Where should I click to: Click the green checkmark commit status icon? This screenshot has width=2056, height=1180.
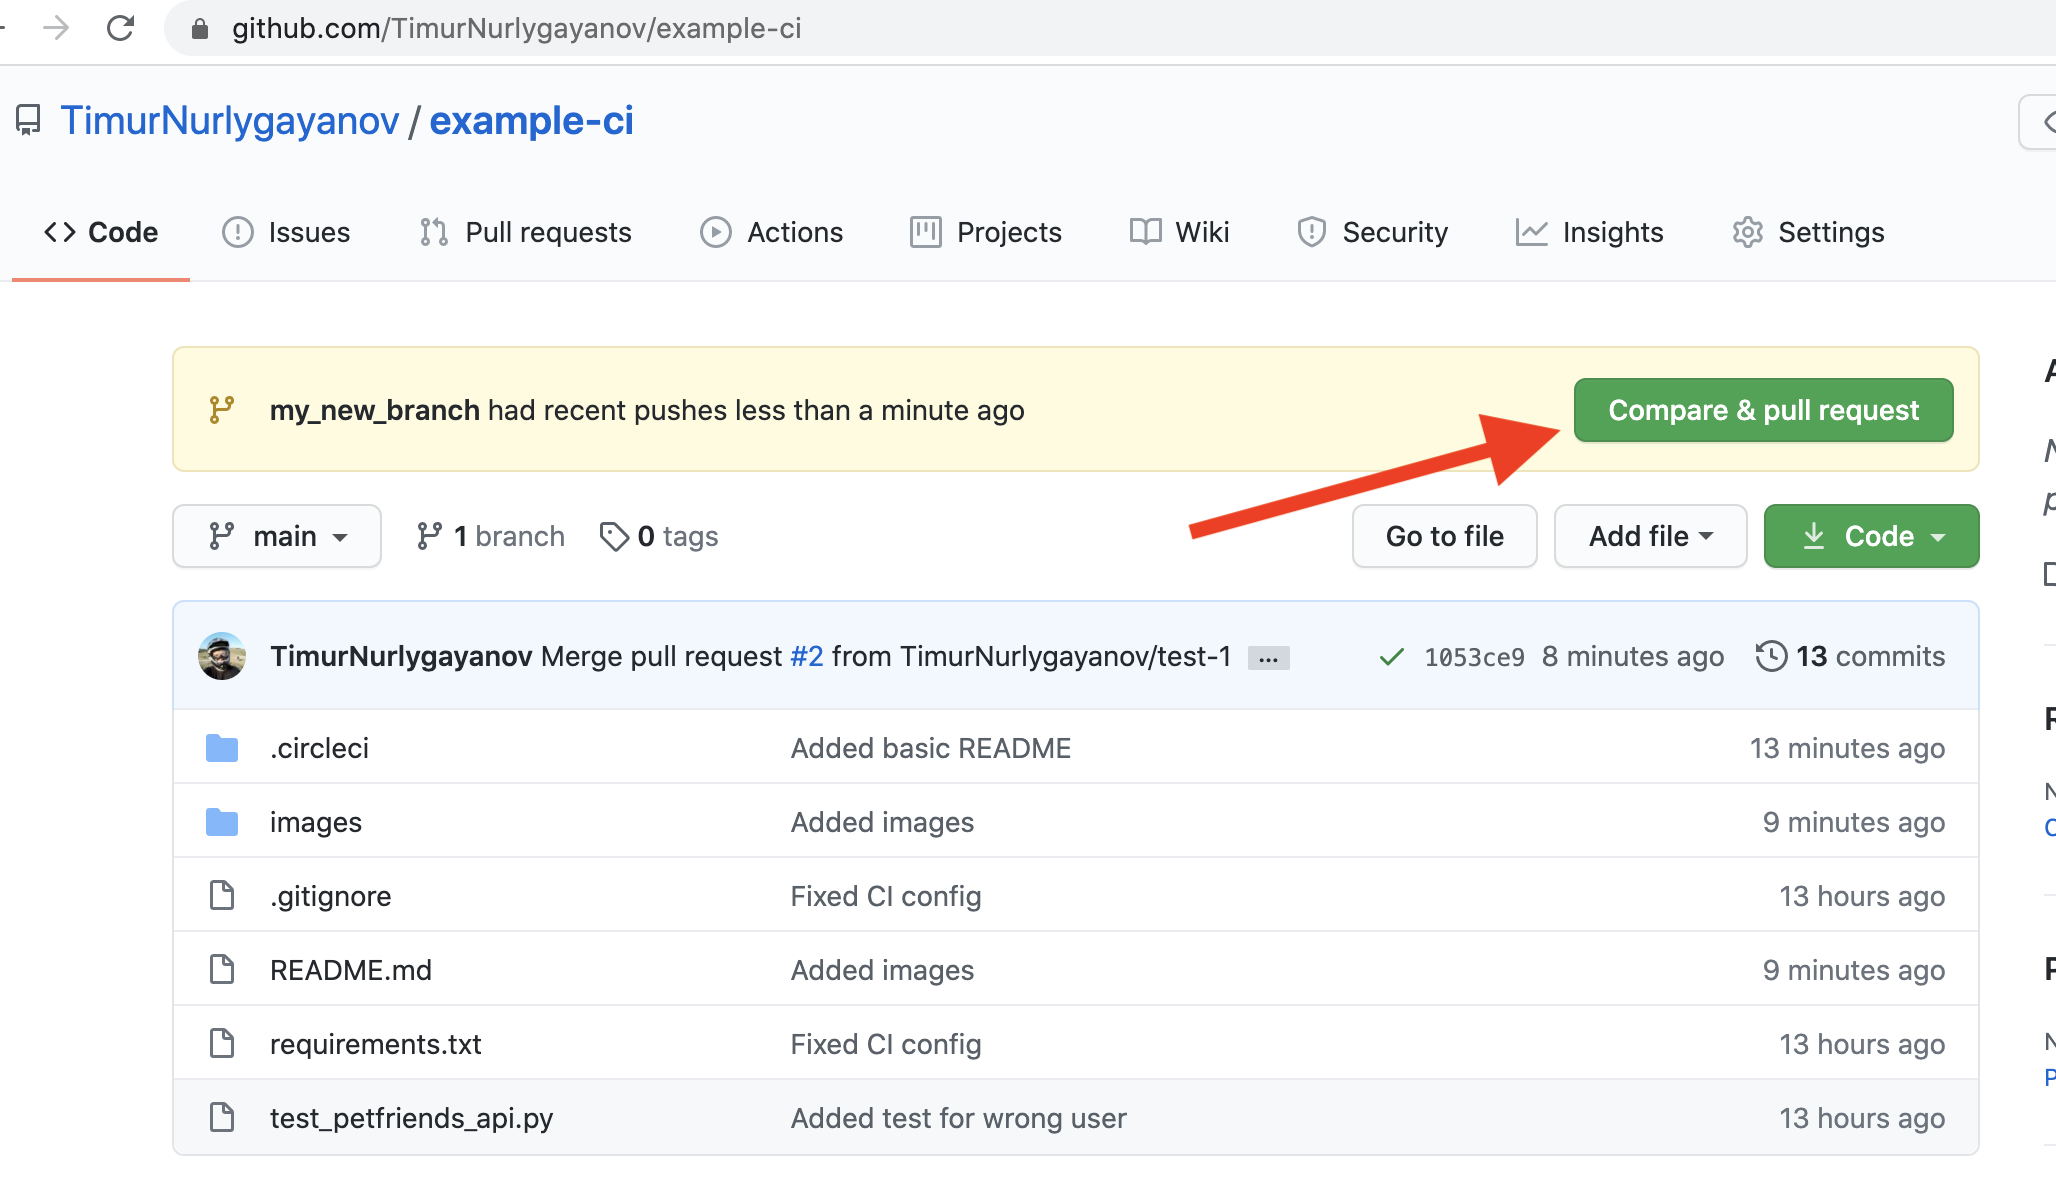[1391, 657]
